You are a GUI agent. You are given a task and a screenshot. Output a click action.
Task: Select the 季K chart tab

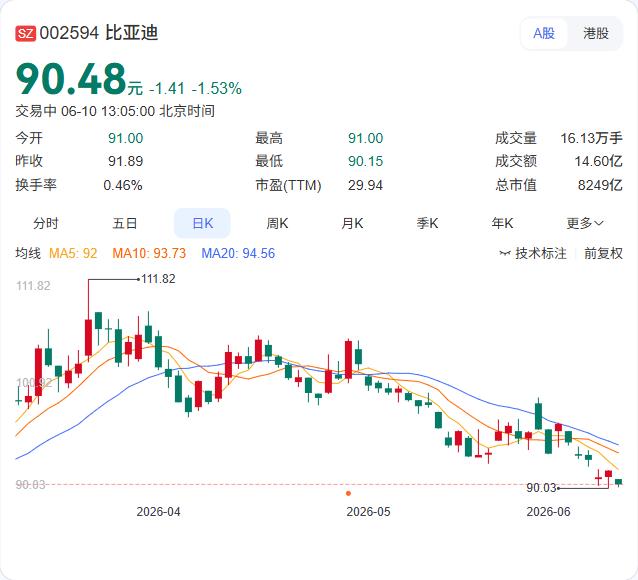(x=427, y=223)
